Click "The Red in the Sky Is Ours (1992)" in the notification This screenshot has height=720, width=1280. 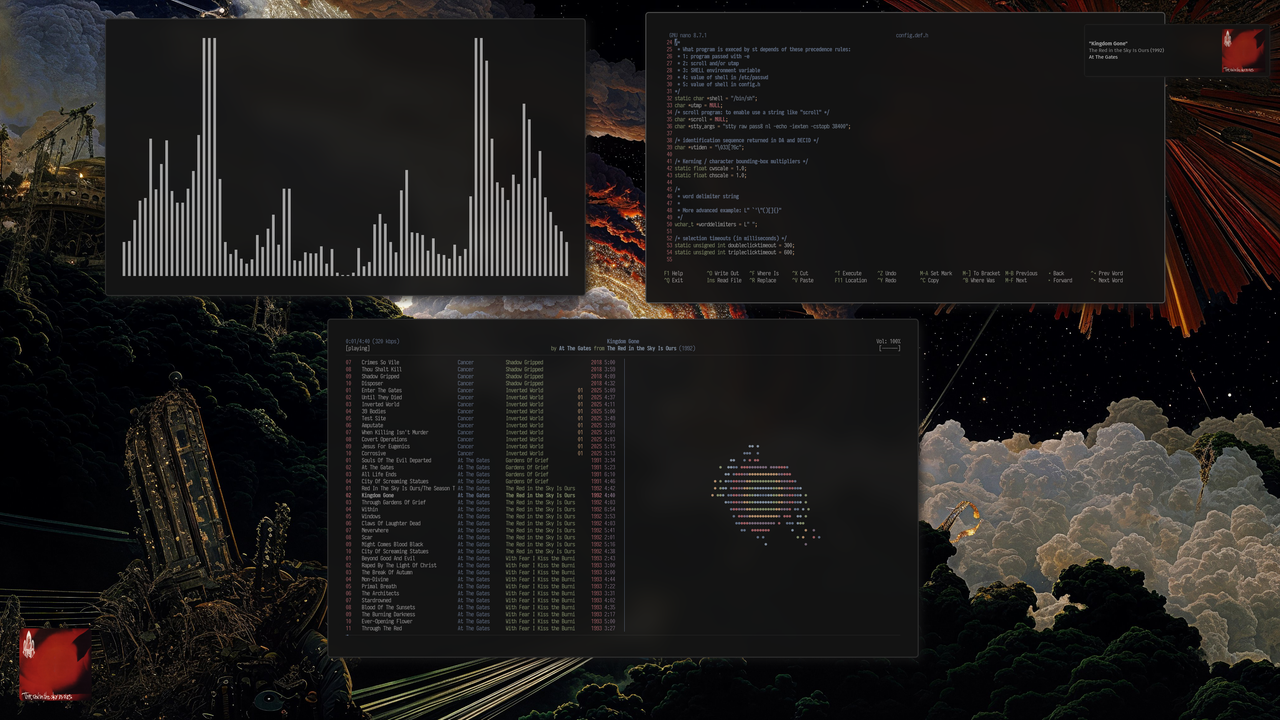click(1126, 50)
